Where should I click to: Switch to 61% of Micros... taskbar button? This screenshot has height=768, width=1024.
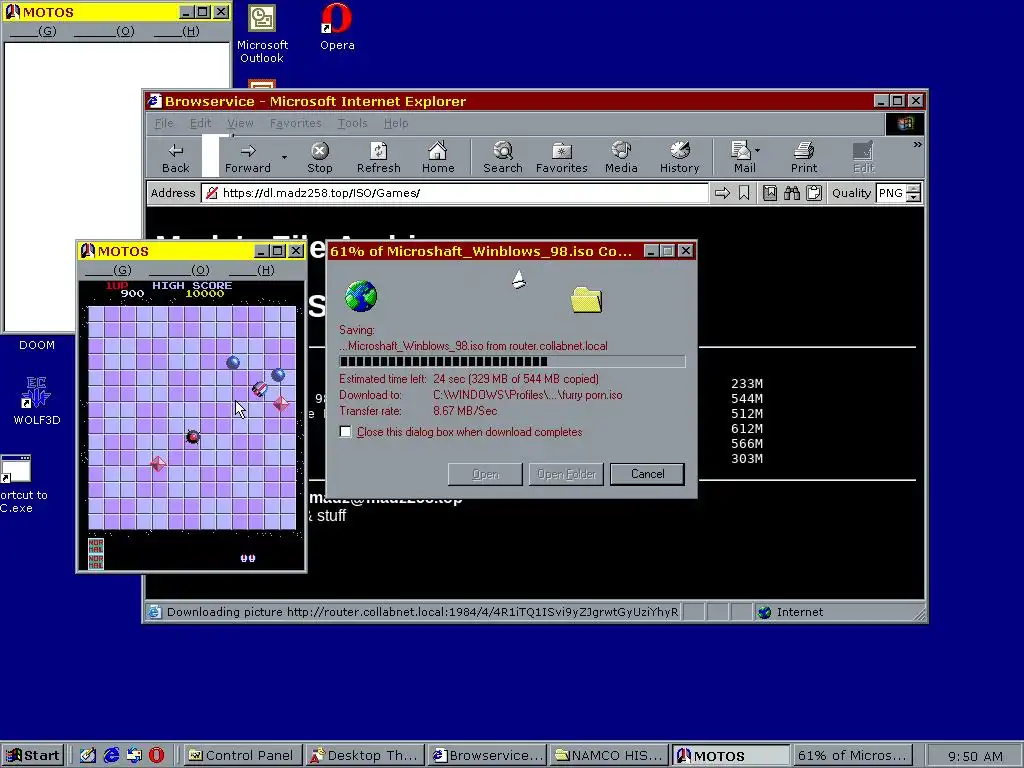(852, 756)
